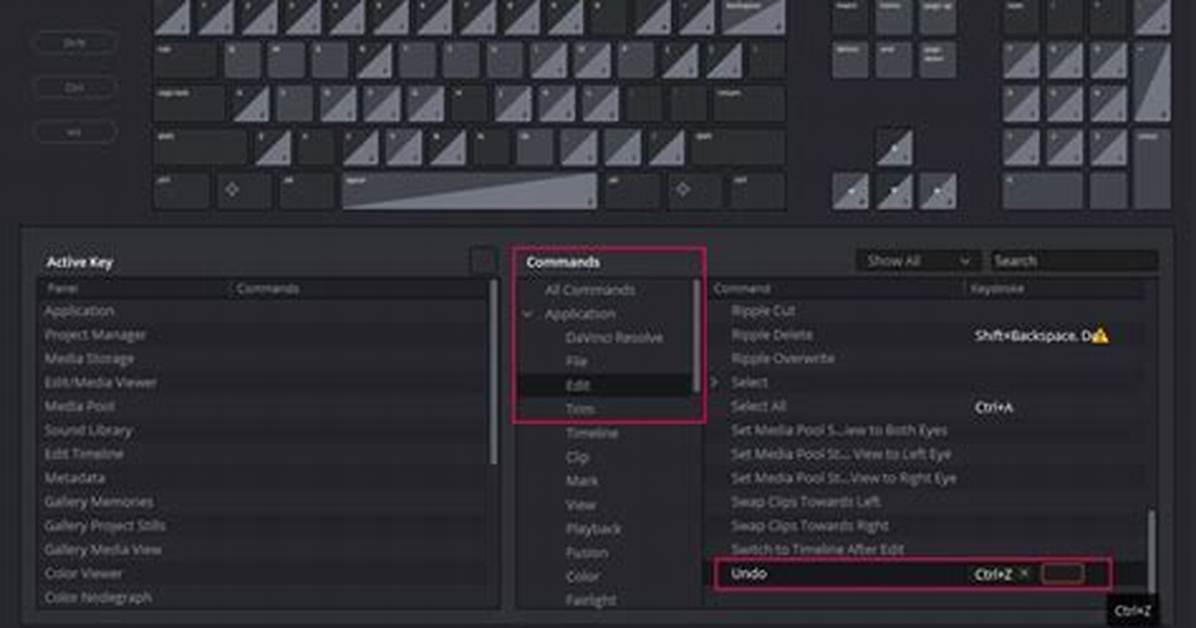Screen dimensions: 1196x628
Task: Open the Show All filter dropdown
Action: tap(918, 261)
